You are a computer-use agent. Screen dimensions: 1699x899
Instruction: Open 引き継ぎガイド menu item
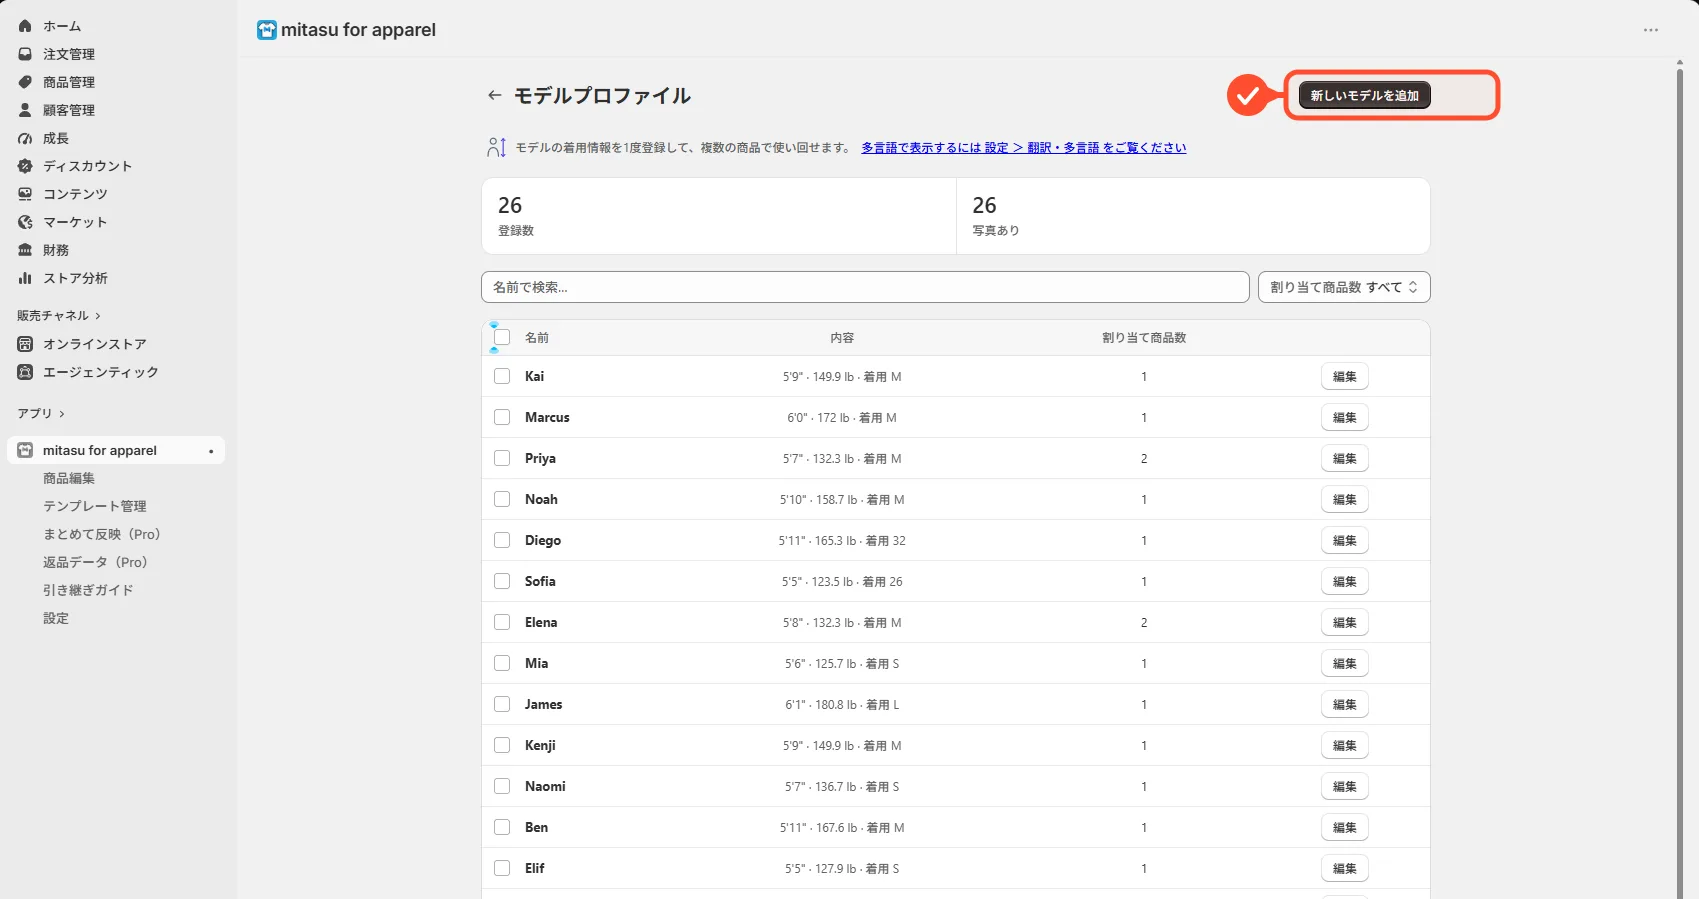pos(88,590)
